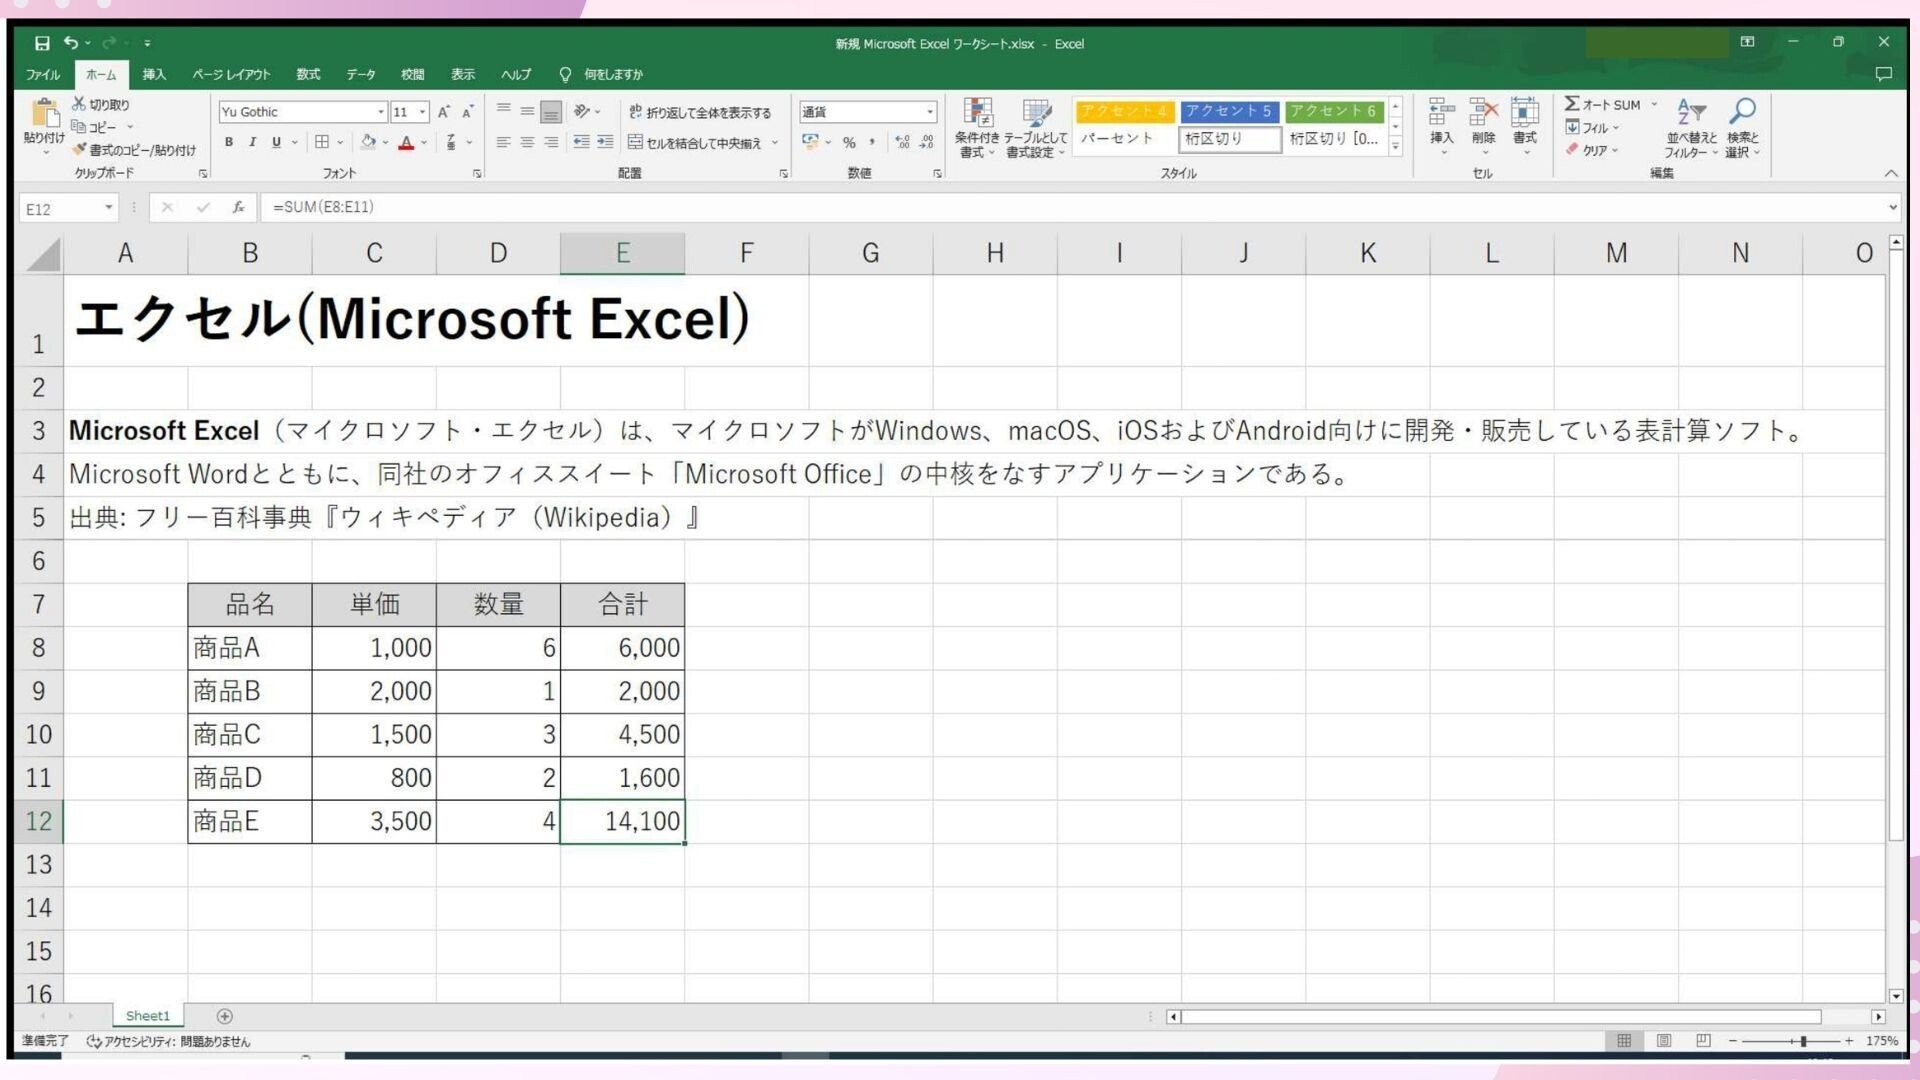Click the Increase Indent icon
Image resolution: width=1920 pixels, height=1080 pixels.
tap(605, 142)
